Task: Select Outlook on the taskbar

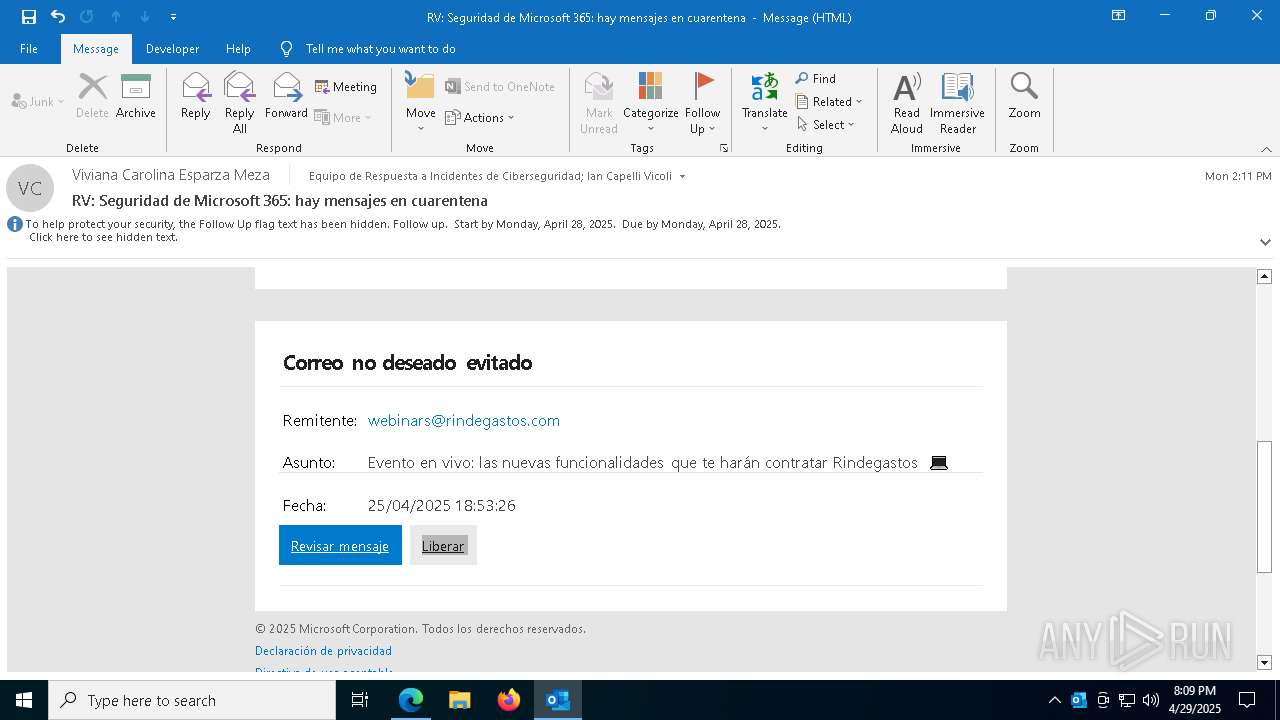Action: pos(558,700)
